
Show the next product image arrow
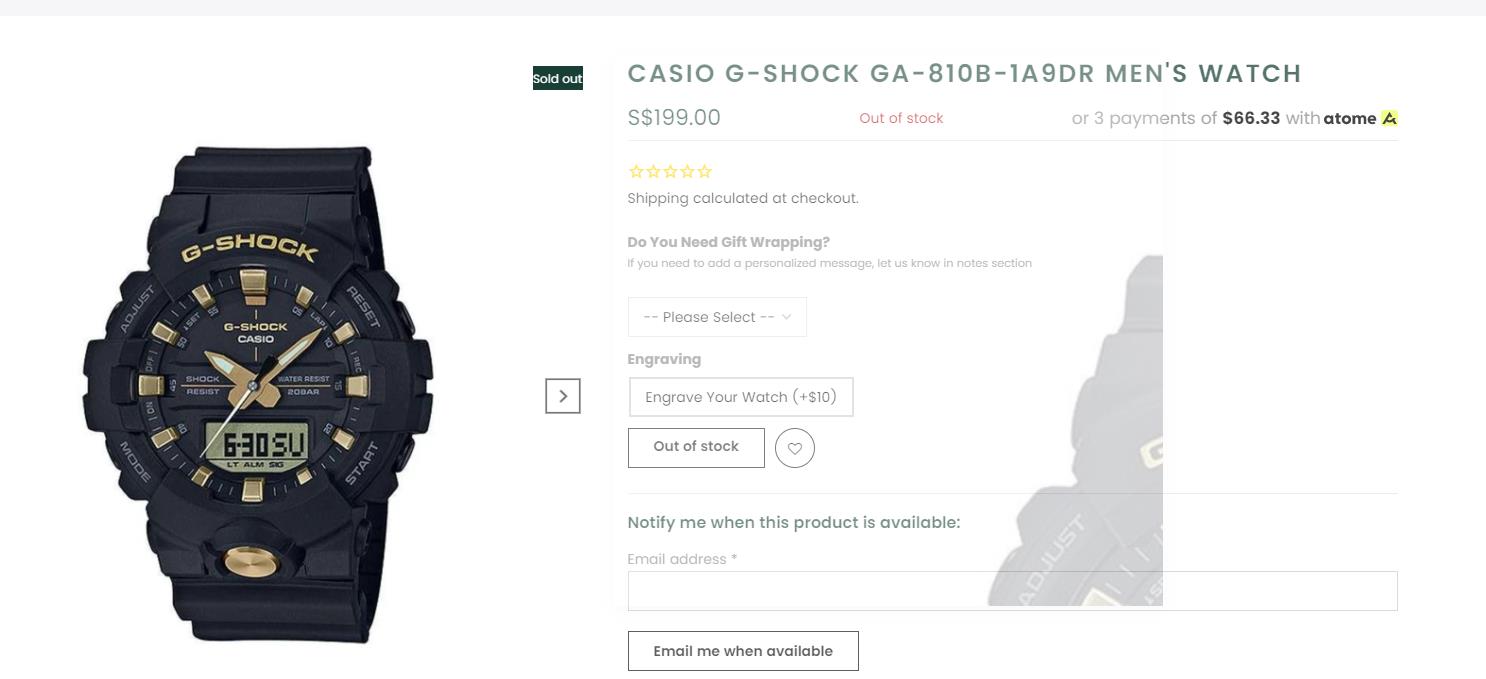[563, 396]
